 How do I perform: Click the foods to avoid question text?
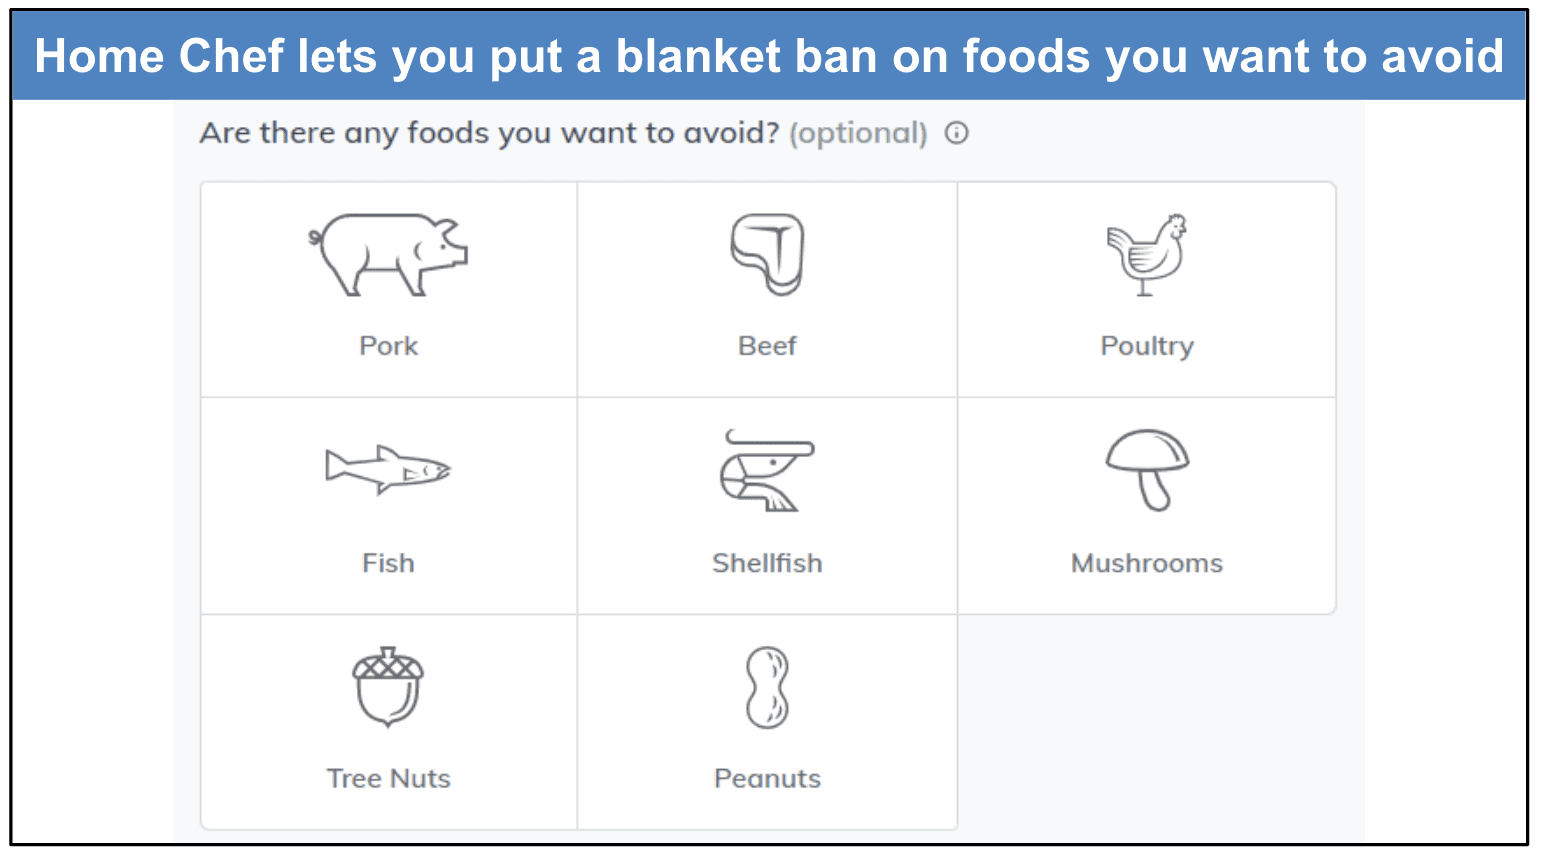click(x=489, y=133)
